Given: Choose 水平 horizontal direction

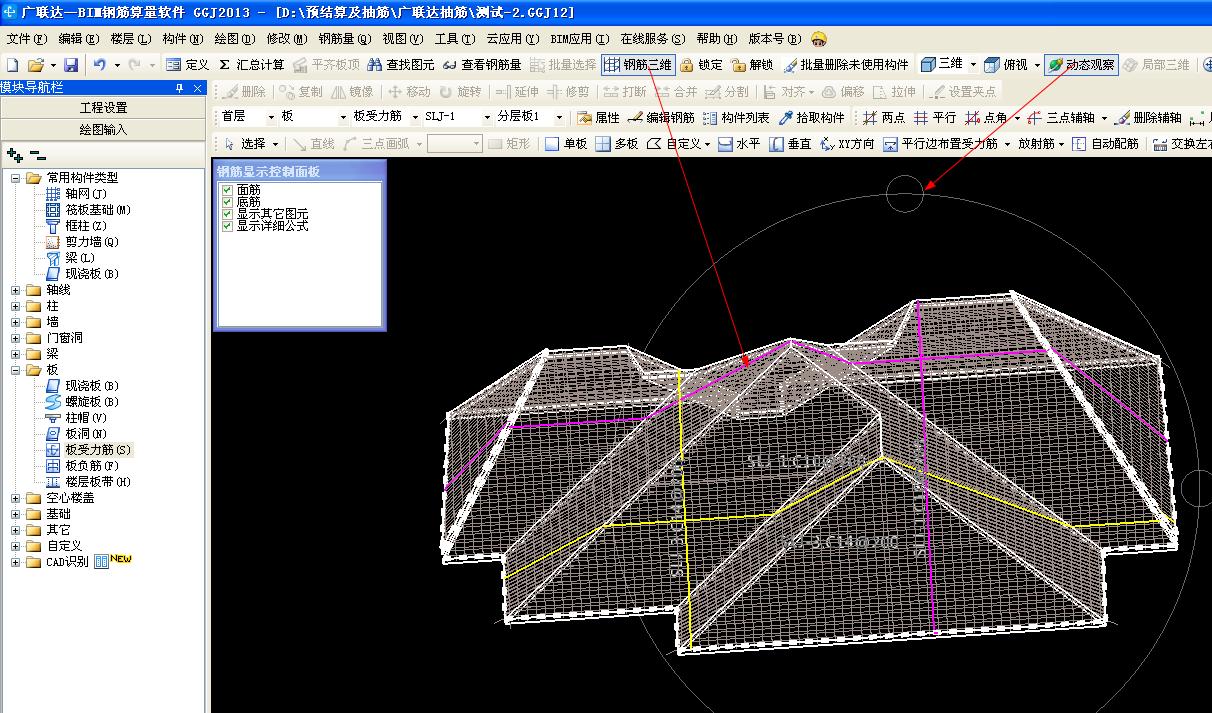Looking at the screenshot, I should [x=739, y=144].
